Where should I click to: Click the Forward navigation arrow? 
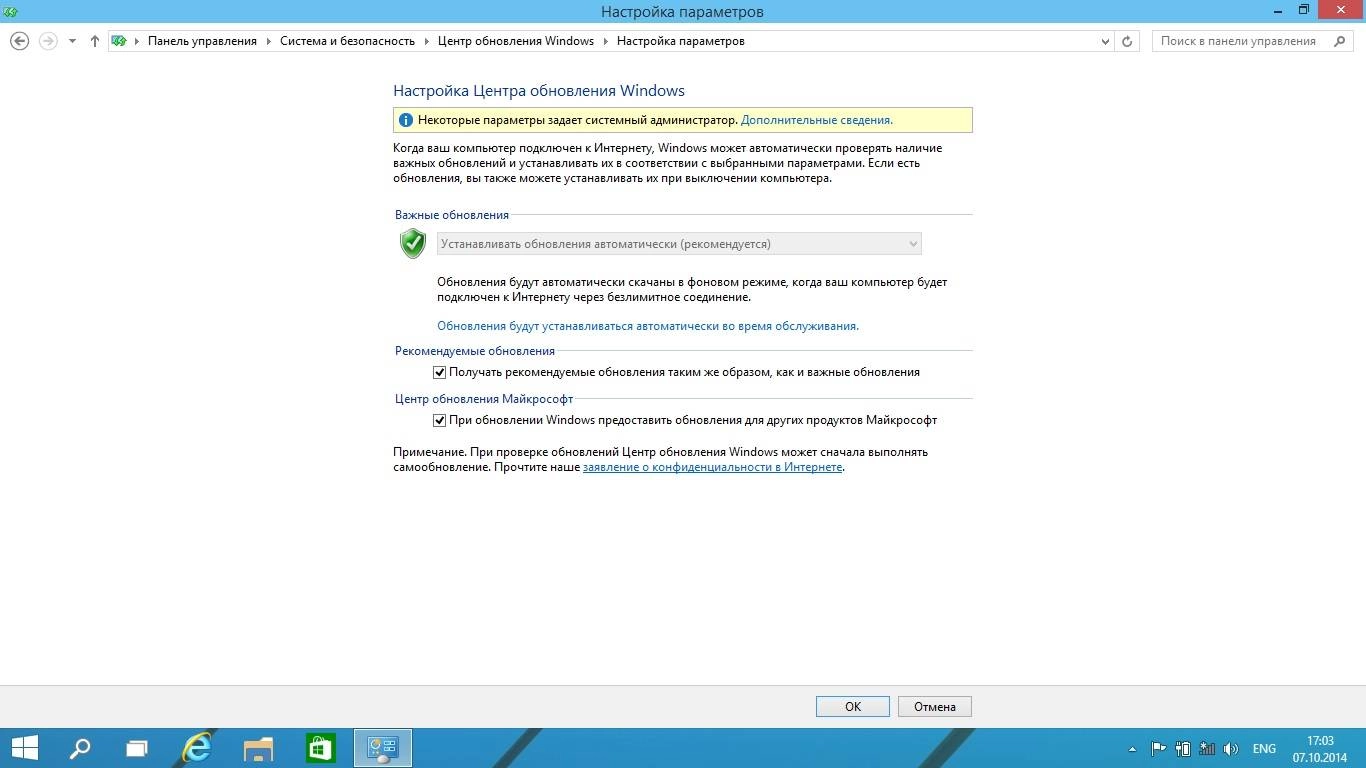[47, 41]
